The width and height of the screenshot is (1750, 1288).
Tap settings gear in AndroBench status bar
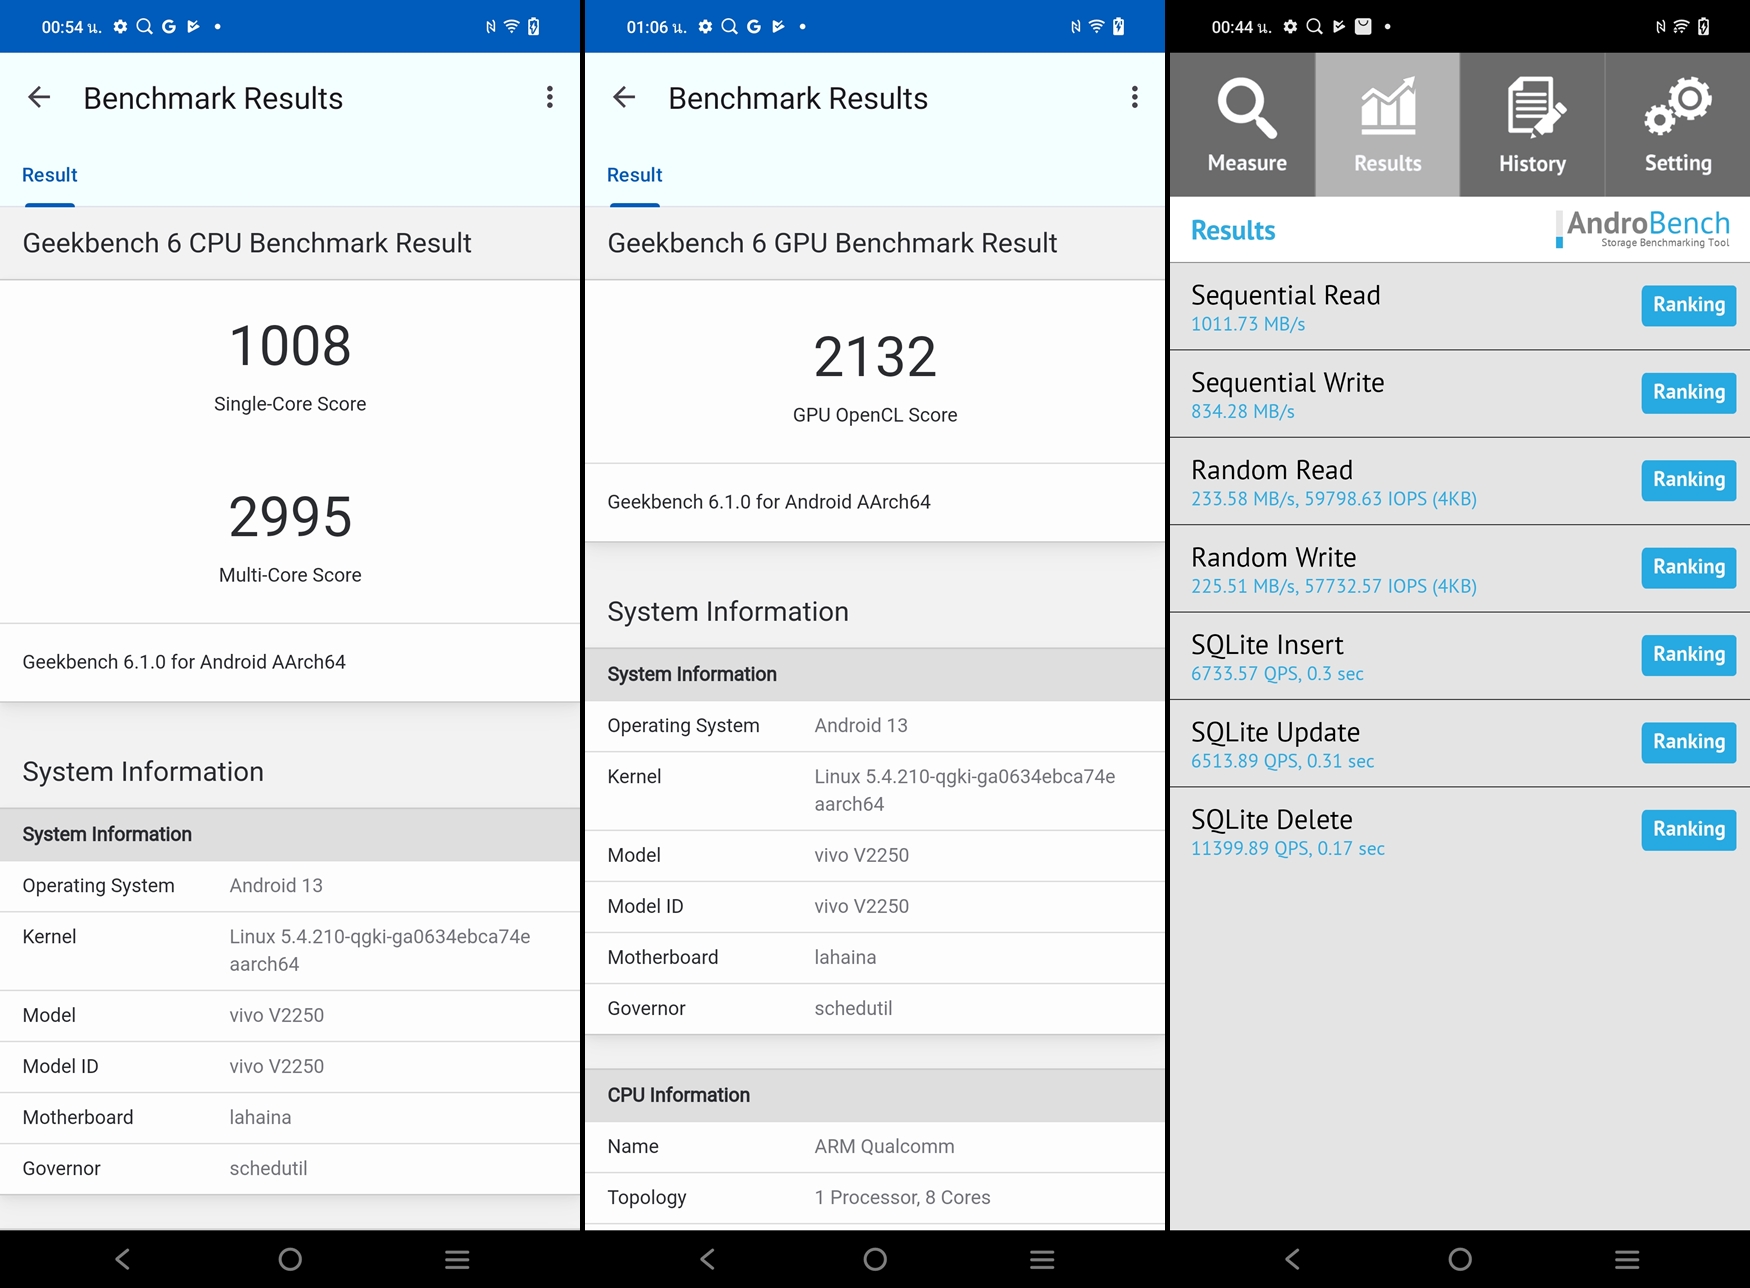pyautogui.click(x=1290, y=27)
